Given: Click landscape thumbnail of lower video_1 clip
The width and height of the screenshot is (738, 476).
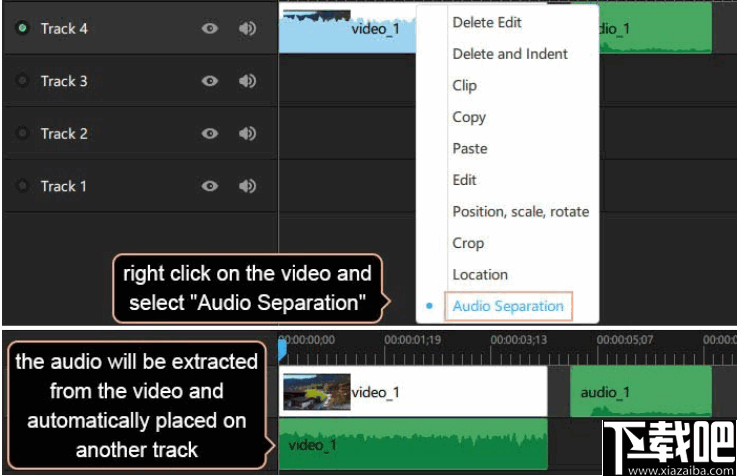Looking at the screenshot, I should (x=317, y=392).
